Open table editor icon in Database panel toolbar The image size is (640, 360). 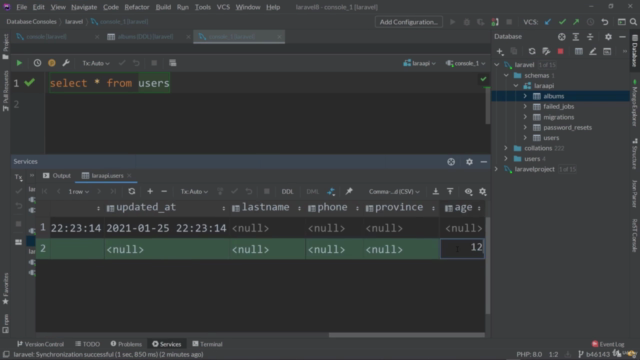578,51
